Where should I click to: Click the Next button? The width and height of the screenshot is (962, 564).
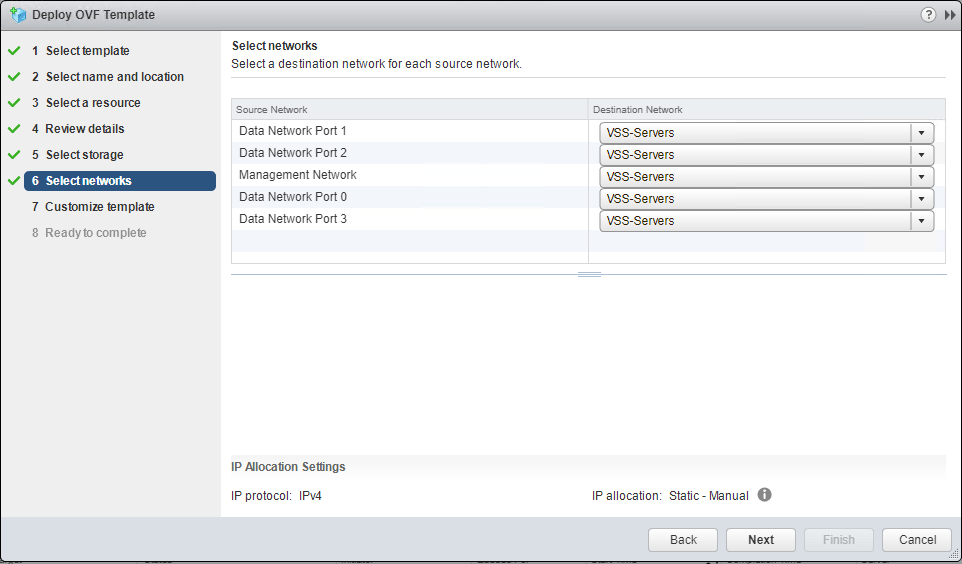coord(761,540)
